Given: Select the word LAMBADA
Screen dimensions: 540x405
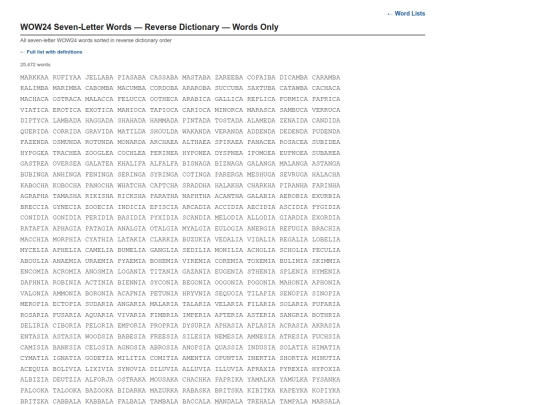Looking at the screenshot, I should click(67, 121).
